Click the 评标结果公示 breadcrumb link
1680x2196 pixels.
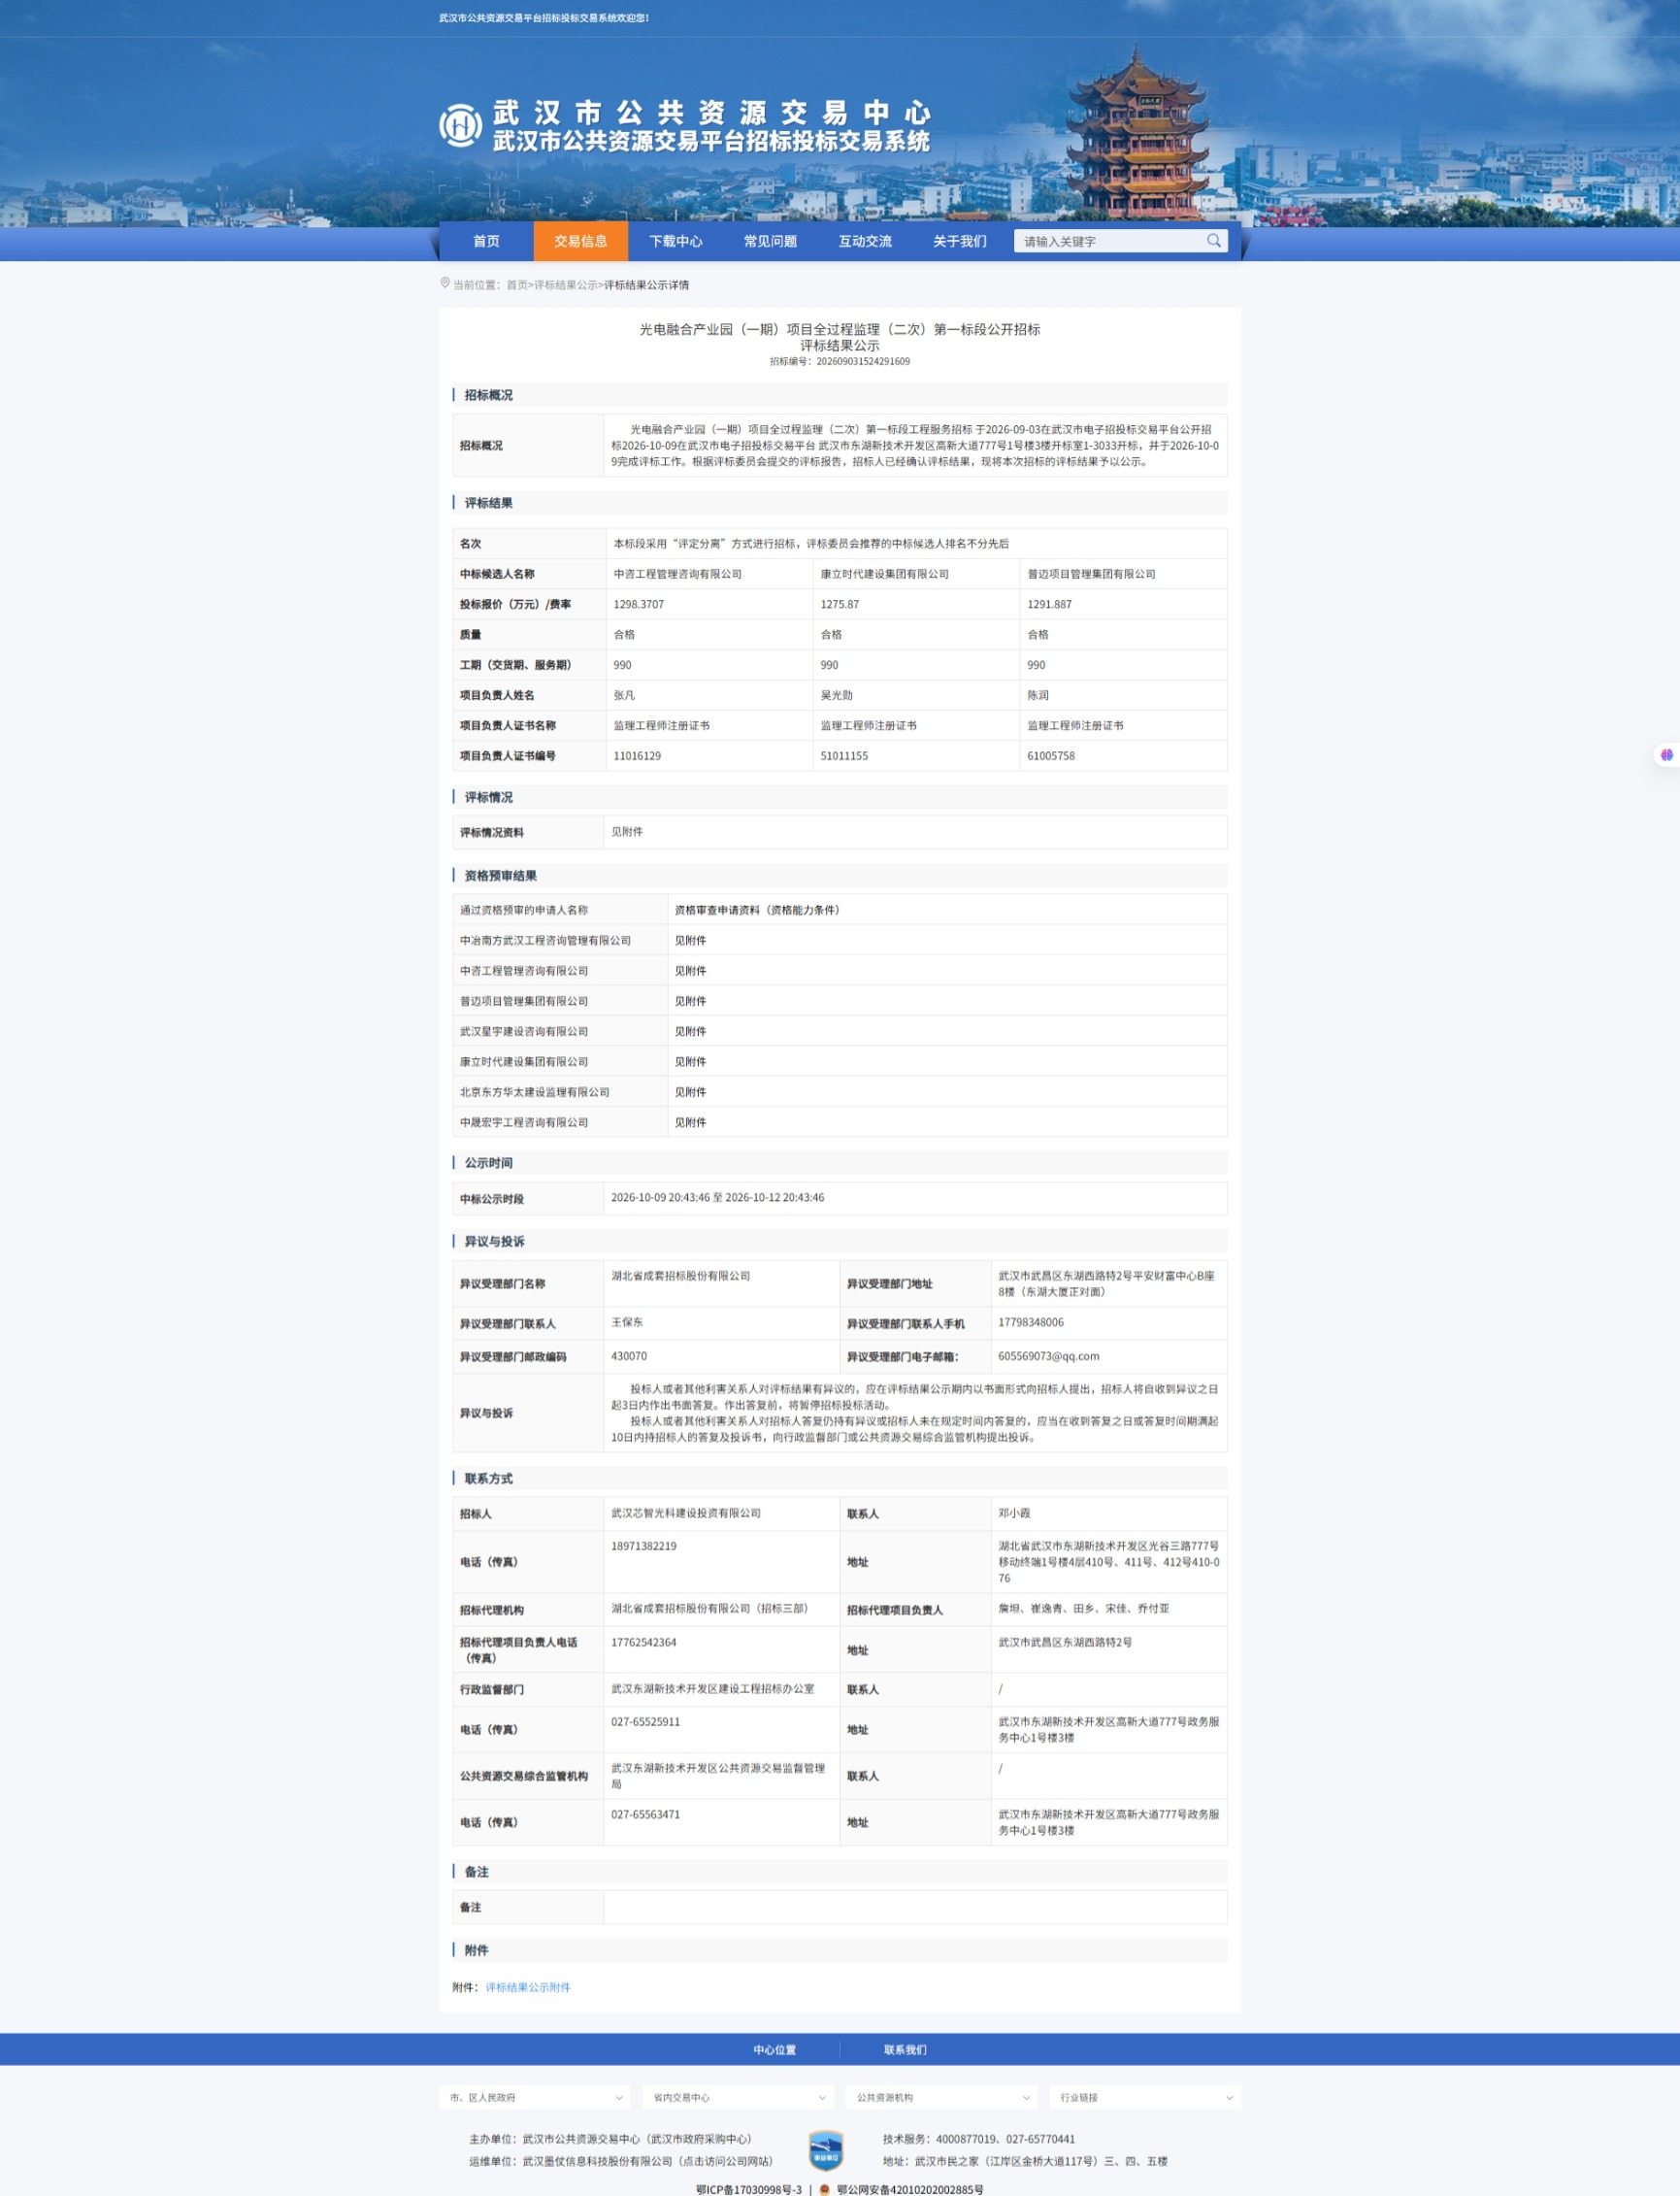(565, 285)
